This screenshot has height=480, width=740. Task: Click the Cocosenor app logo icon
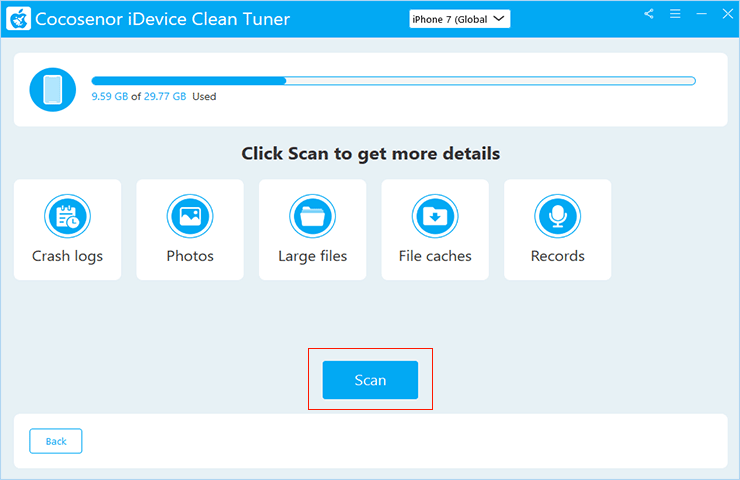(x=18, y=19)
